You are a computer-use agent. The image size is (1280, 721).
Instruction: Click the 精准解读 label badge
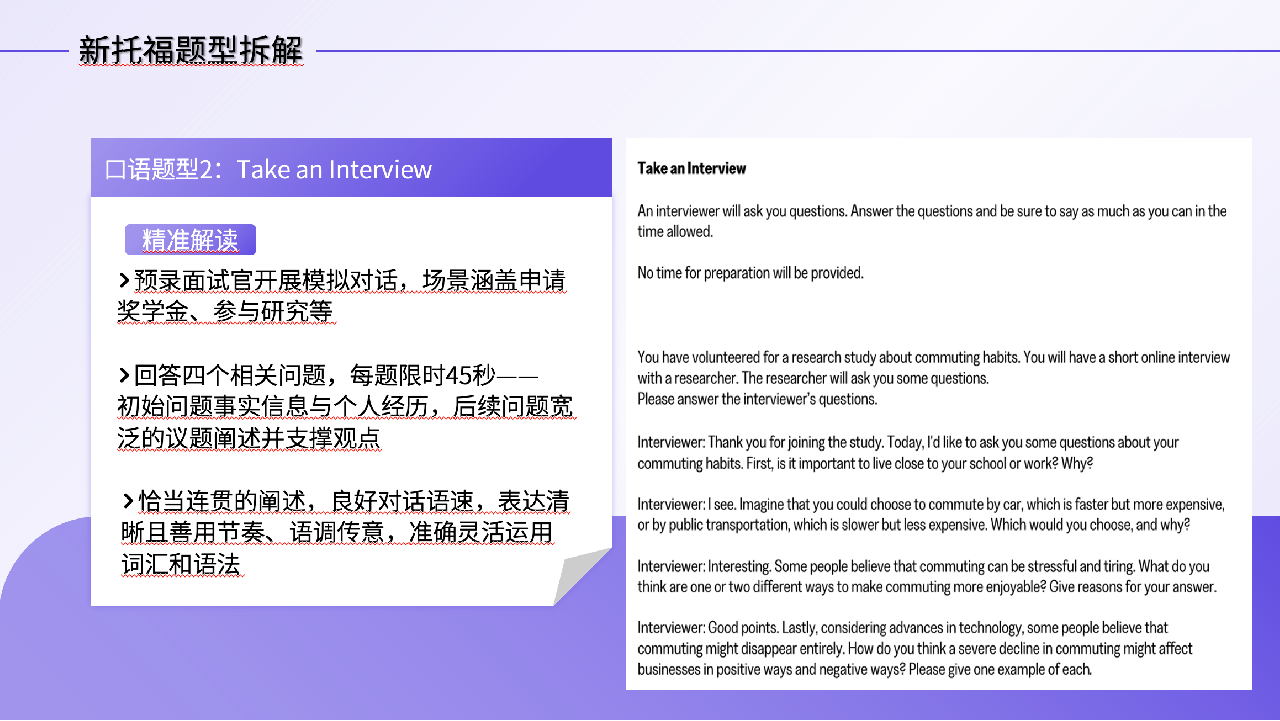point(190,240)
